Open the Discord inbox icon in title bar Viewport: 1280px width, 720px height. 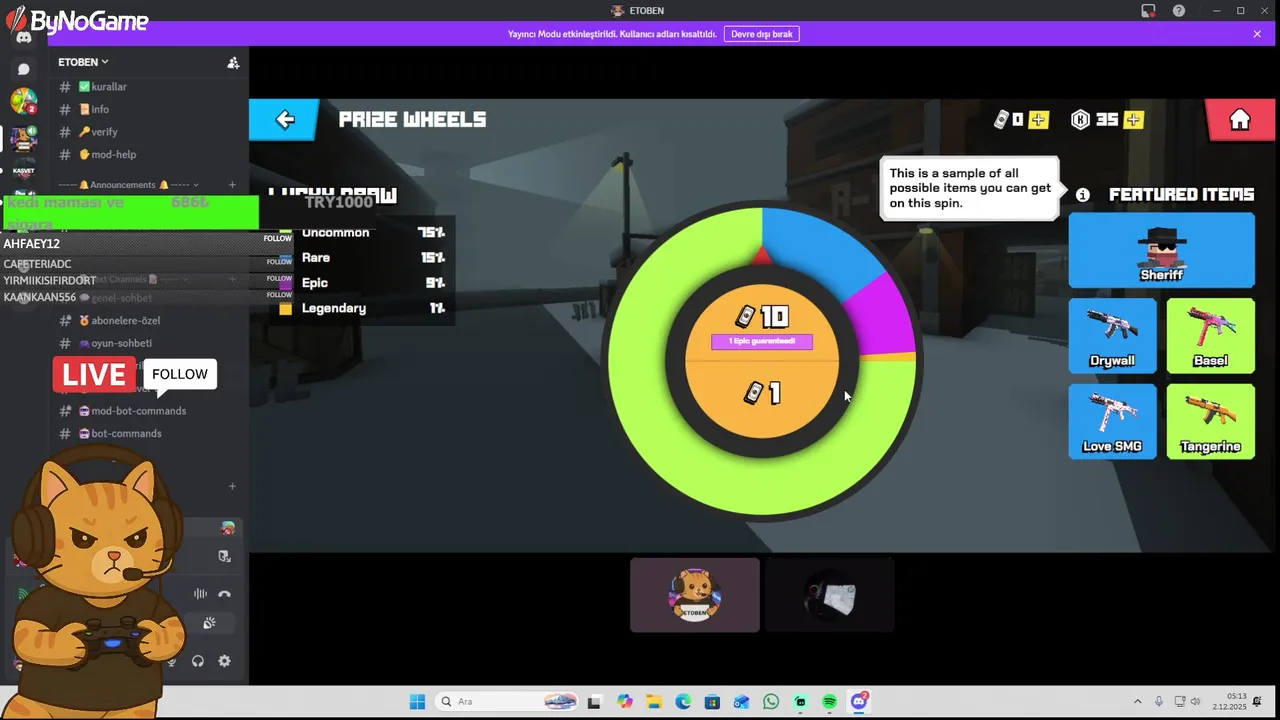[1148, 11]
